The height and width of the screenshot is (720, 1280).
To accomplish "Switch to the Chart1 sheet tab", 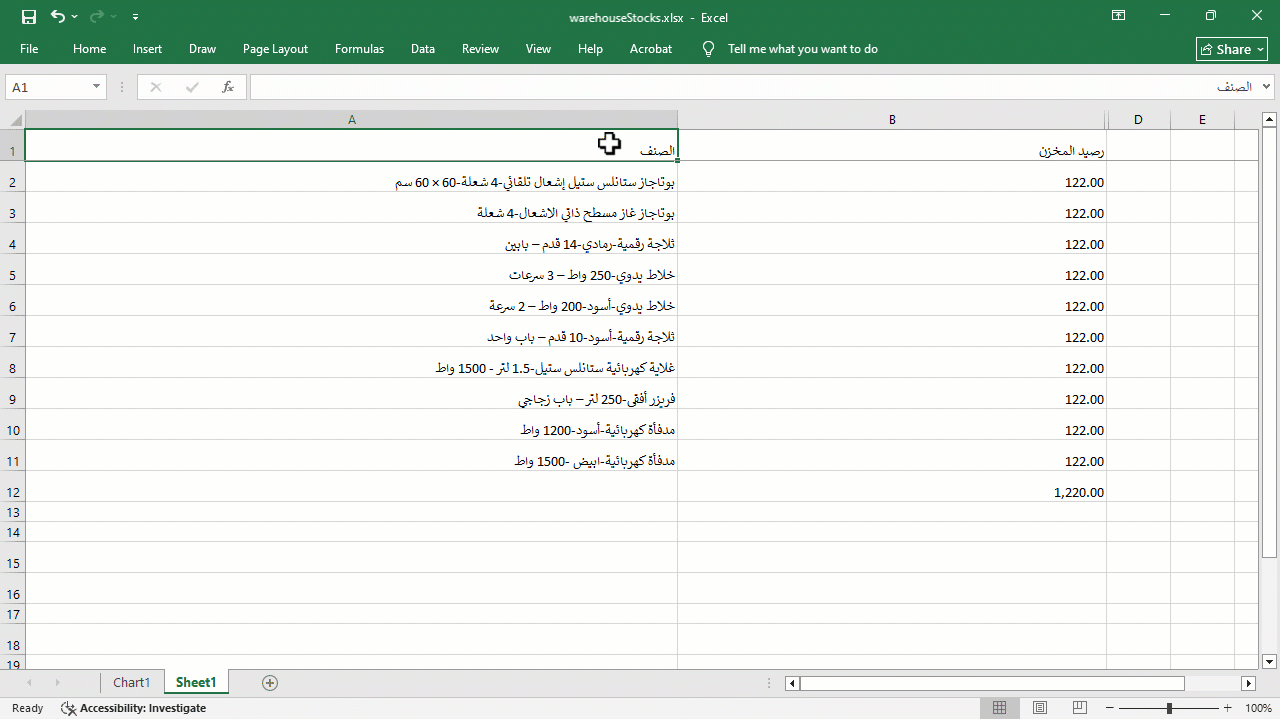I will pos(131,682).
